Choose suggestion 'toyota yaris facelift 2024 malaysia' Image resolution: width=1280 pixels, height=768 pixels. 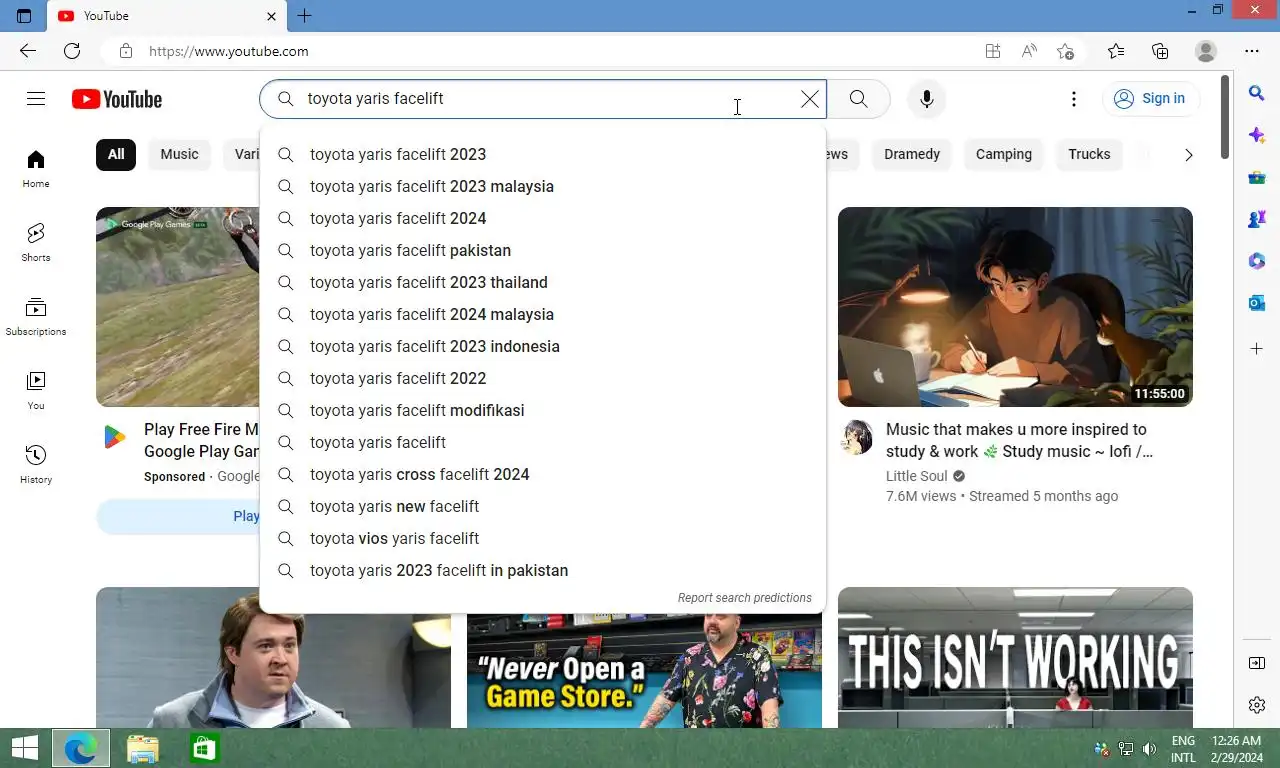(543, 314)
